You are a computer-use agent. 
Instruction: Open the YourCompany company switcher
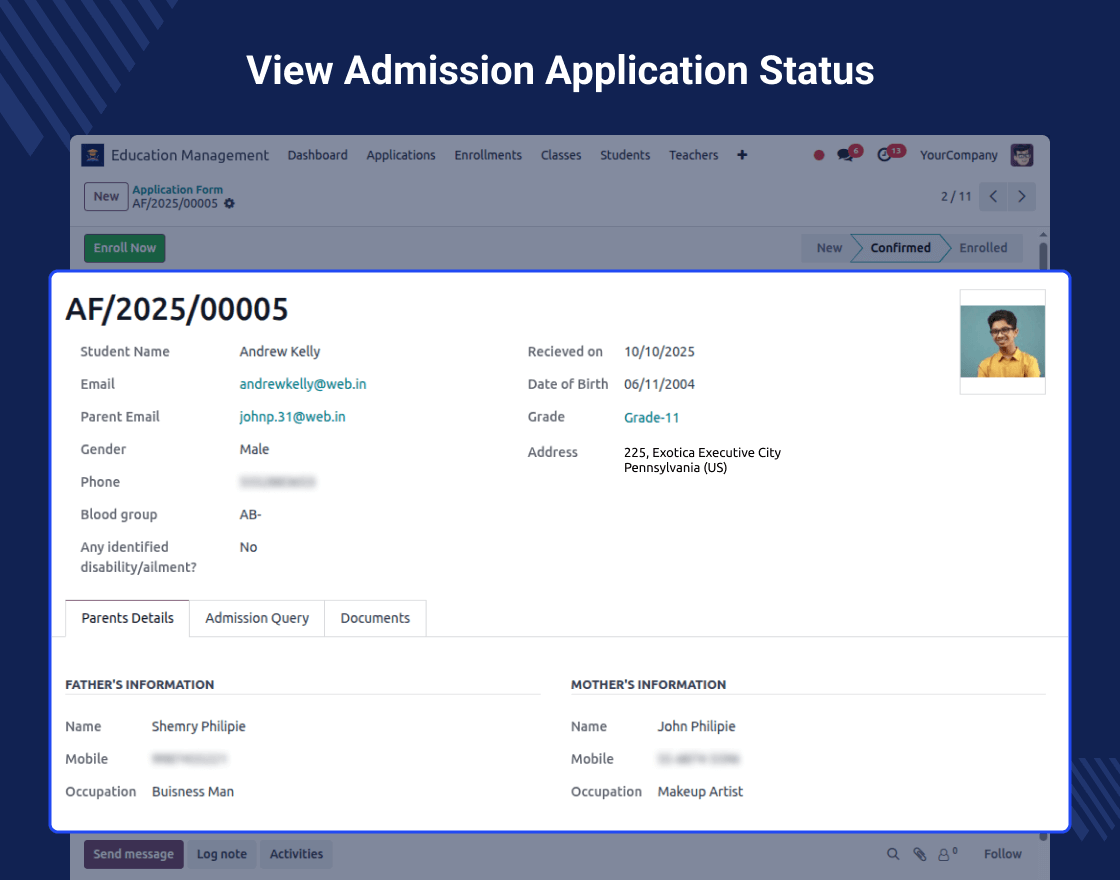(x=959, y=155)
